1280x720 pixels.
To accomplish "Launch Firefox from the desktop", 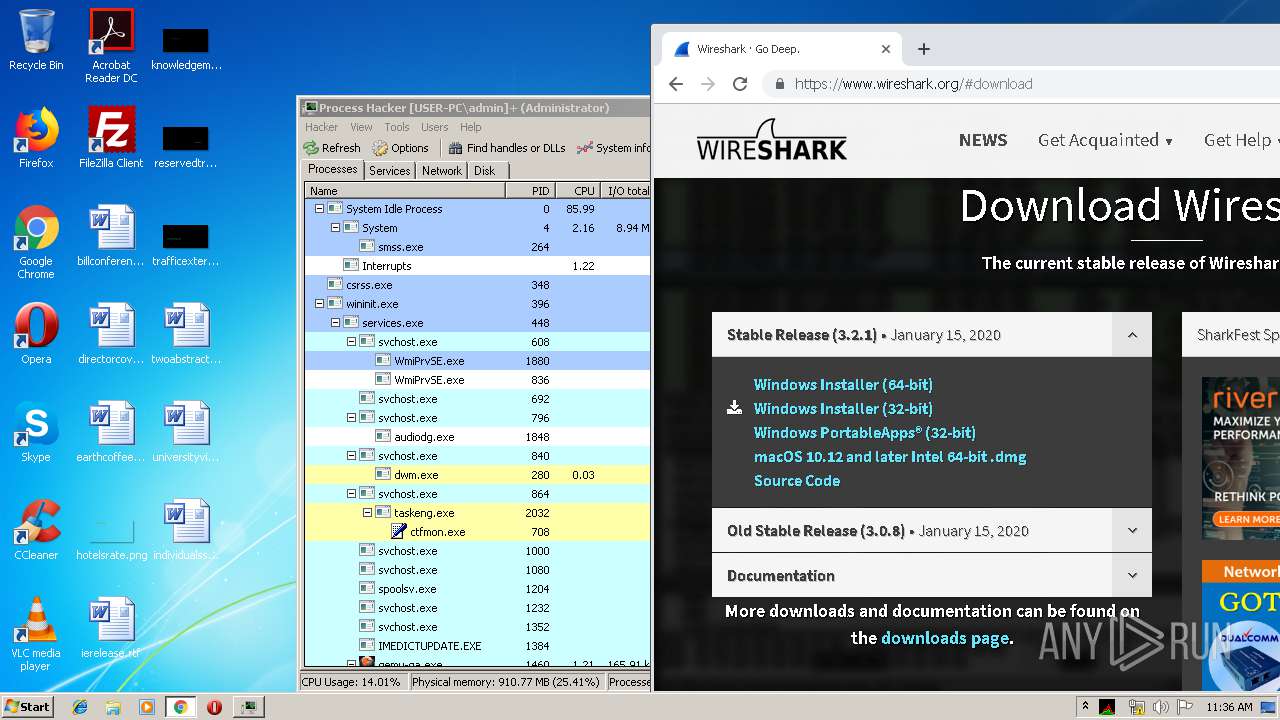I will pos(36,139).
